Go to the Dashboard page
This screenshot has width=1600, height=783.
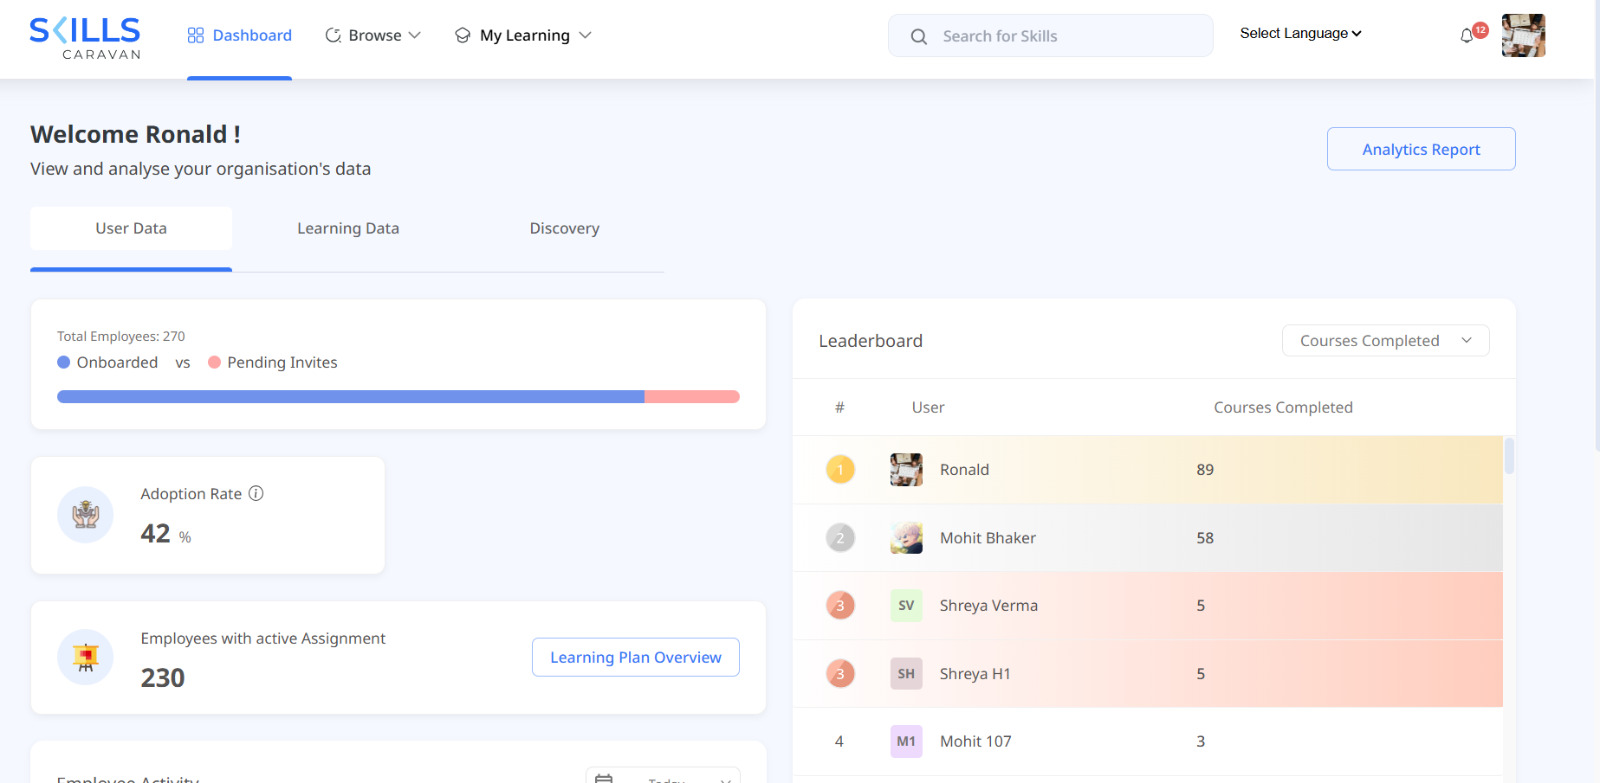(240, 35)
